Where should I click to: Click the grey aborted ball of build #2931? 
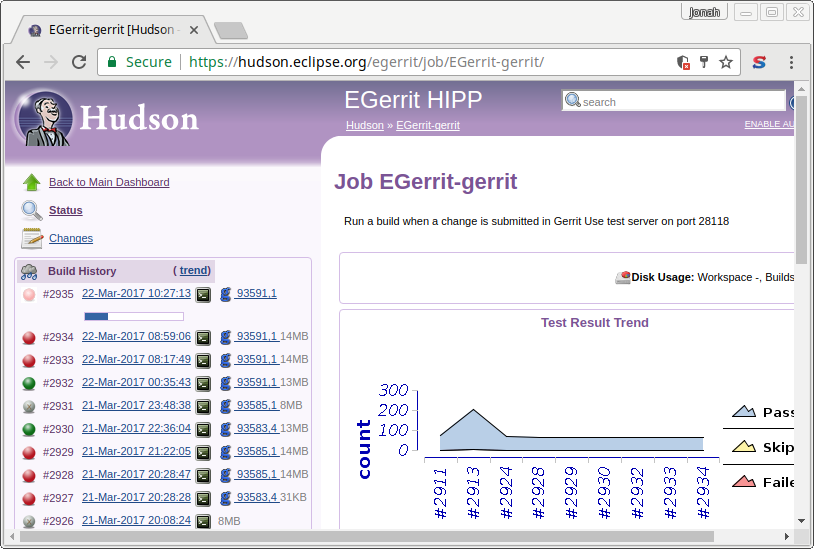[29, 406]
